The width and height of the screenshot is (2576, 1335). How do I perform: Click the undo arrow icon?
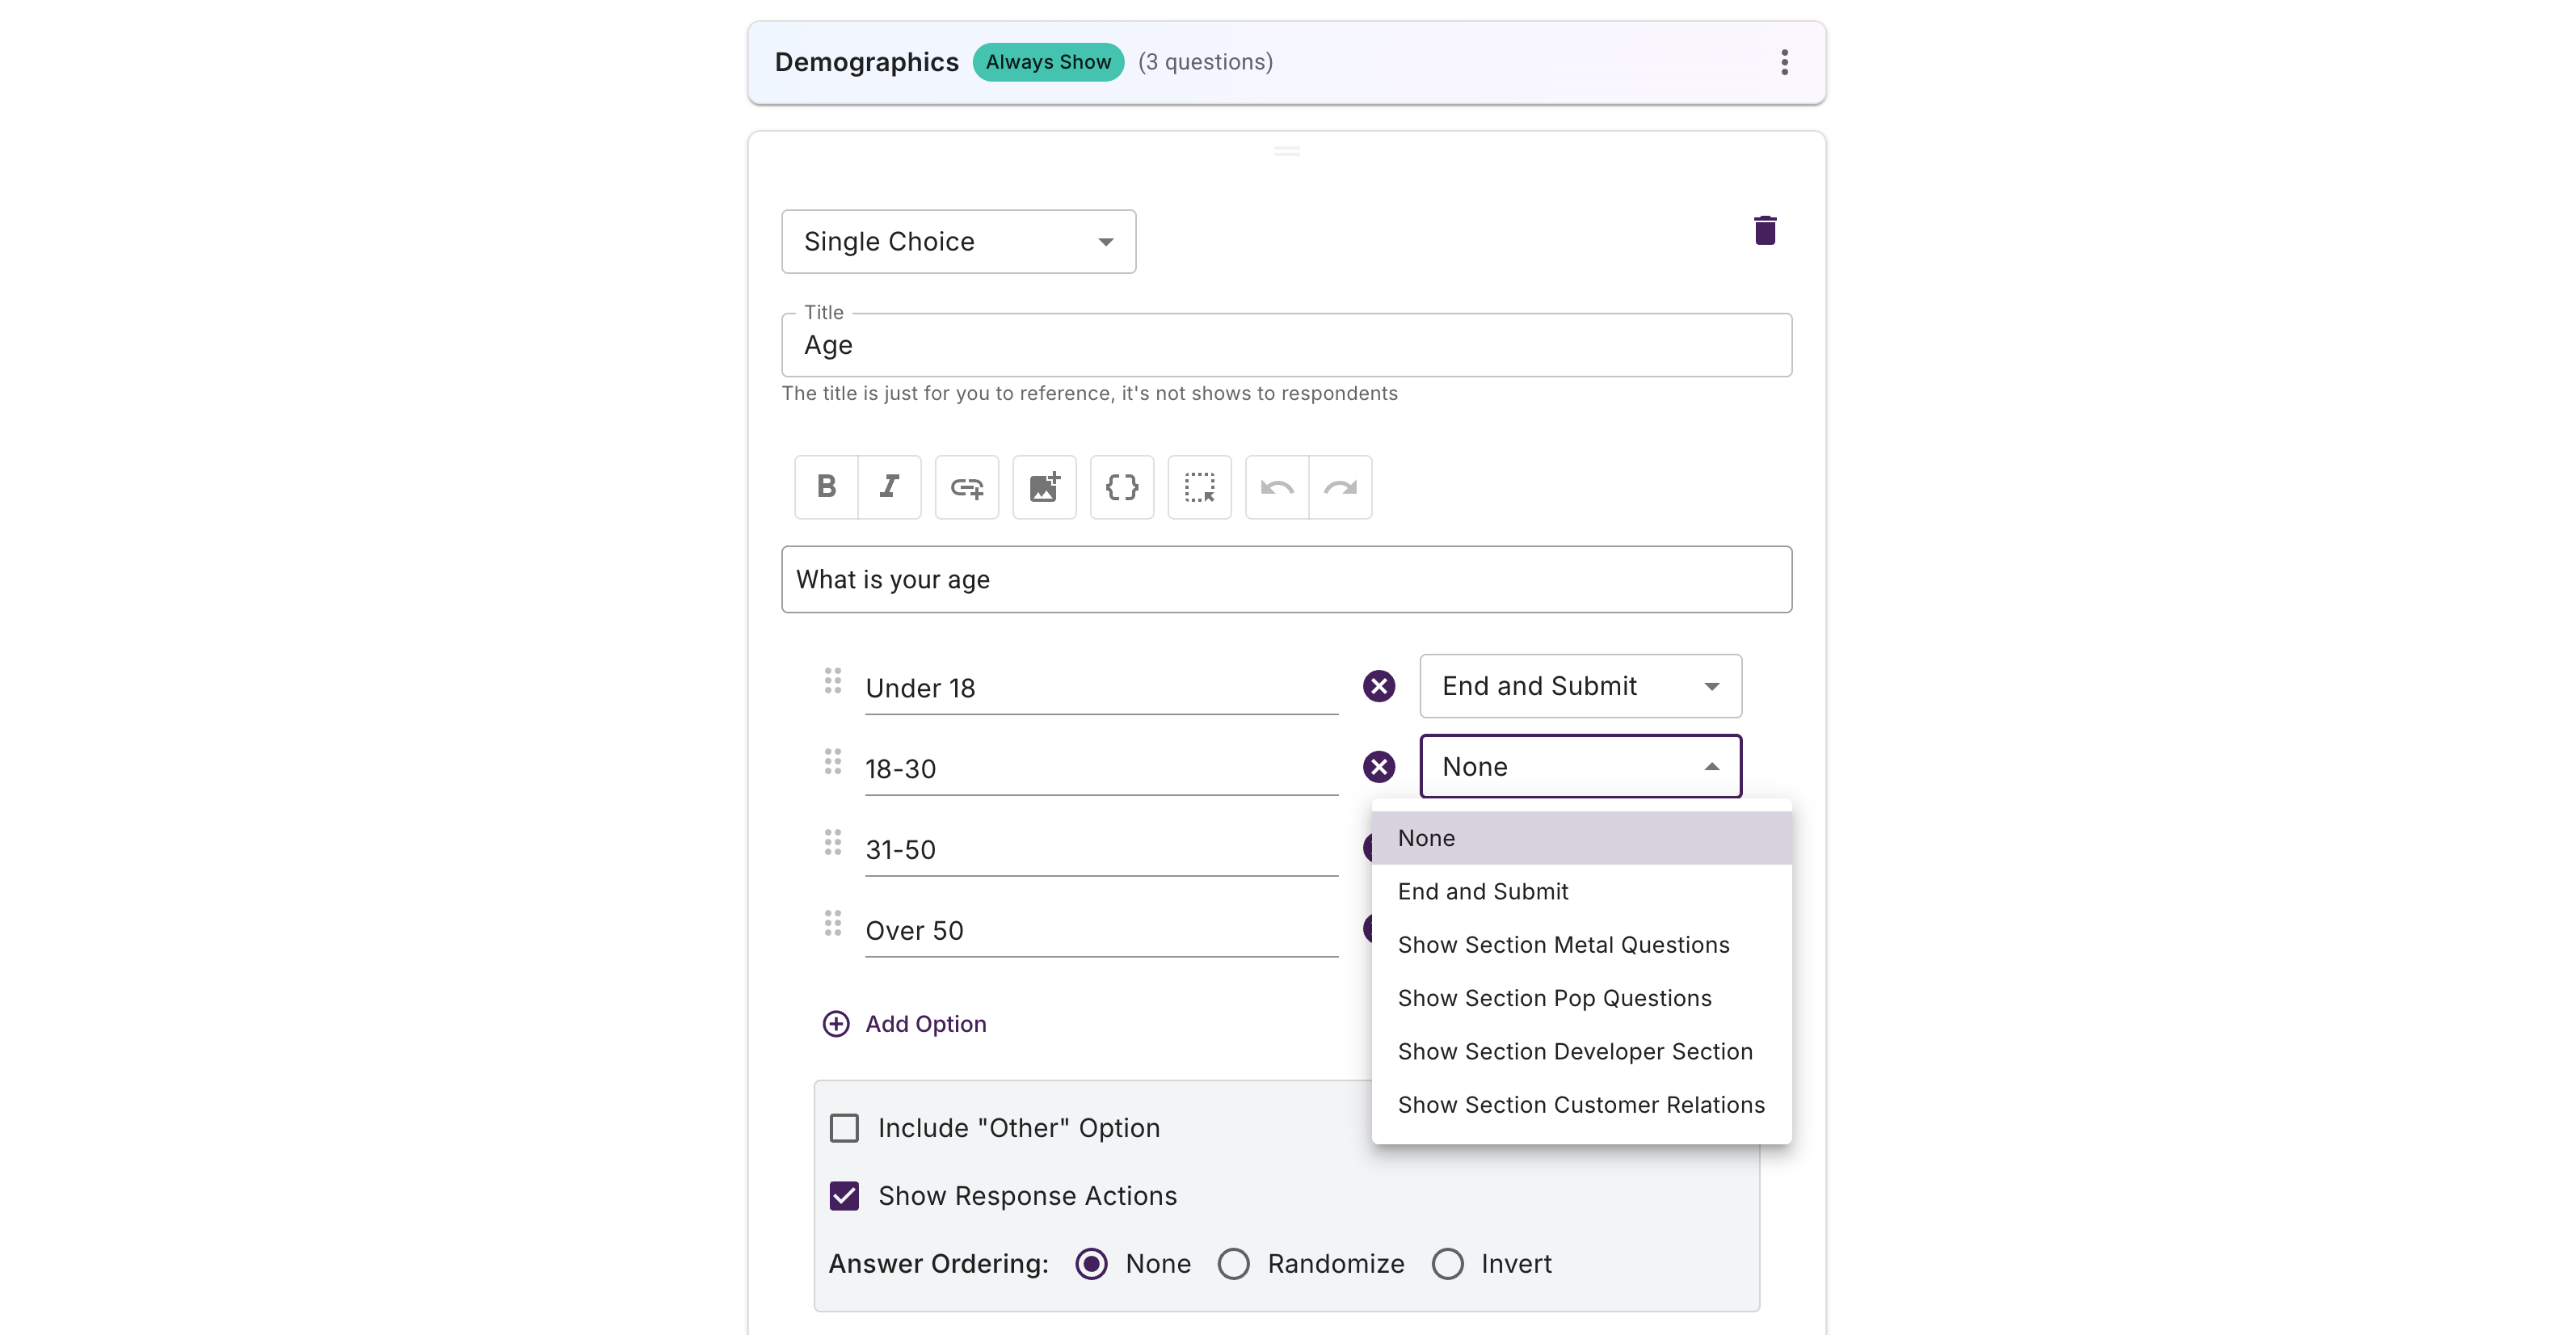(x=1276, y=487)
